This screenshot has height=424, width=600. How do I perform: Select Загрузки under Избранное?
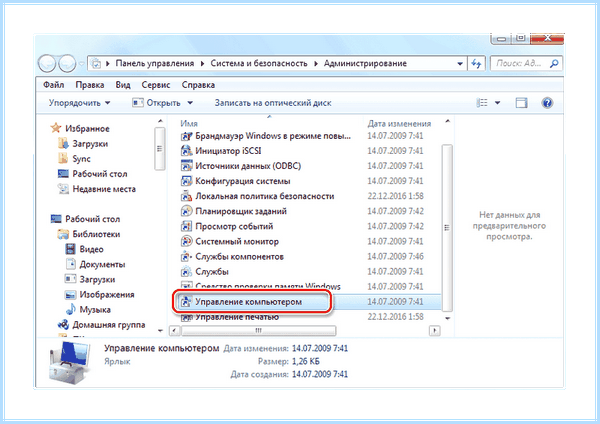coord(90,144)
